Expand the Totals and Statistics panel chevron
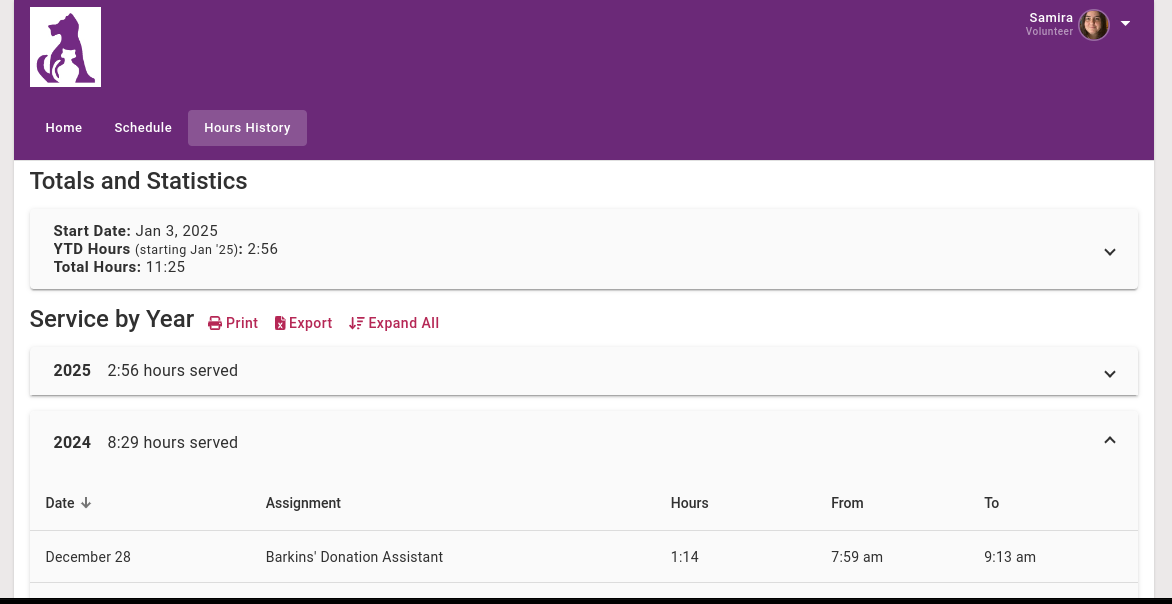Image resolution: width=1172 pixels, height=604 pixels. click(x=1110, y=252)
